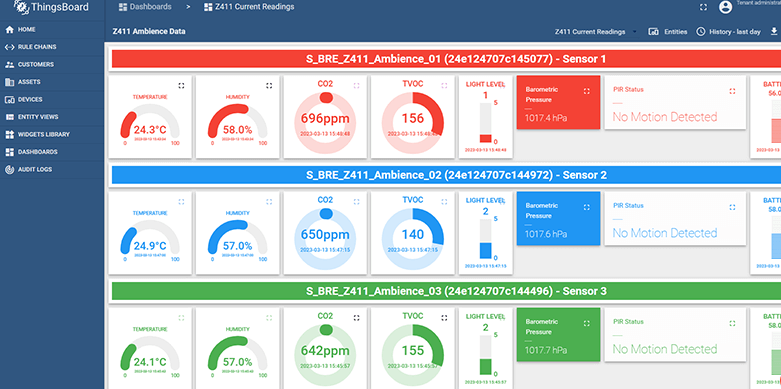The image size is (781, 389).
Task: Expand Sensor 1 CO2 widget fullscreen
Action: click(x=357, y=86)
